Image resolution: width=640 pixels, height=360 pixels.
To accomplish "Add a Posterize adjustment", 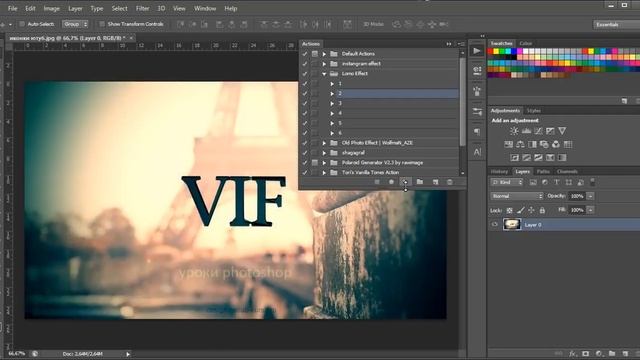I will pyautogui.click(x=527, y=158).
